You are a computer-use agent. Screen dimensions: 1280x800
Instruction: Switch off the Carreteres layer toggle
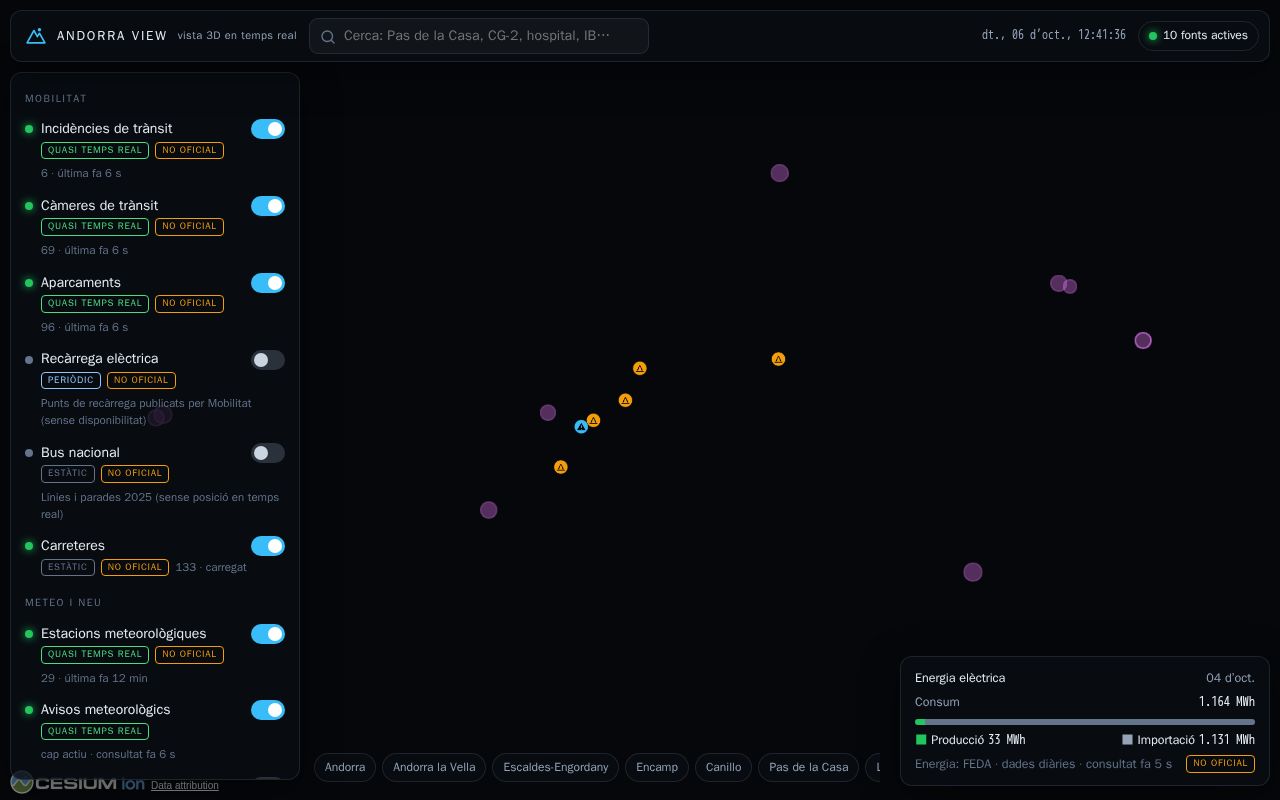268,546
